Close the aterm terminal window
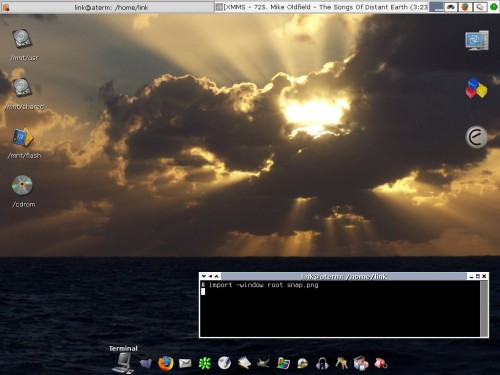This screenshot has height=375, width=500. [484, 276]
